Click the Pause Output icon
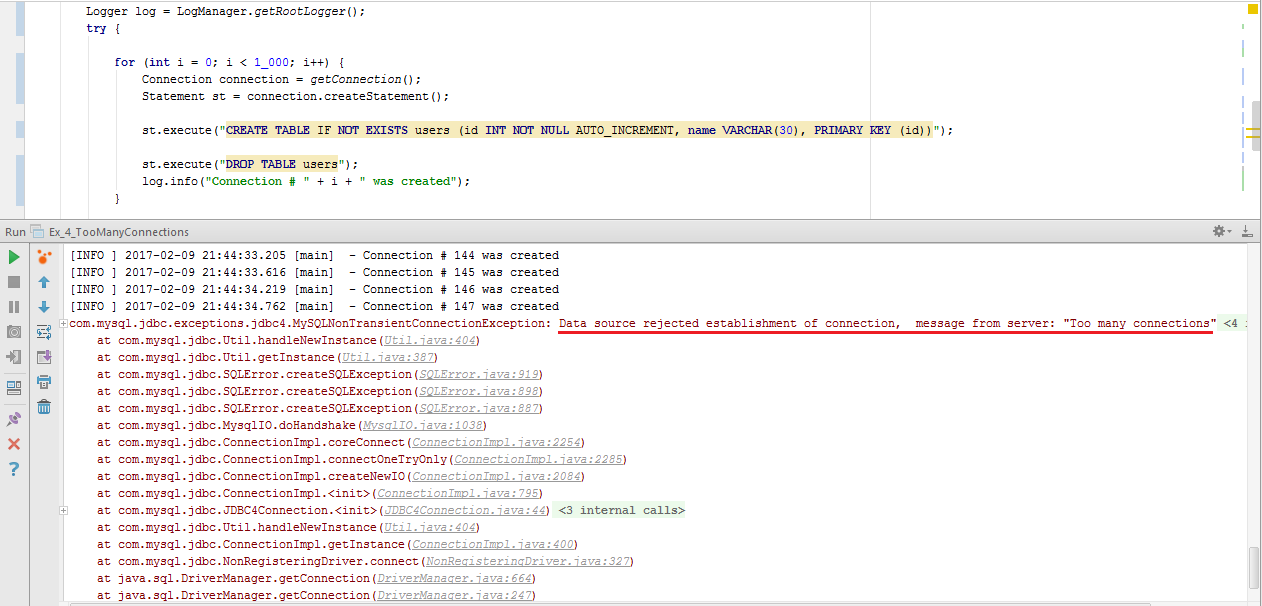The height and width of the screenshot is (606, 1262). click(x=14, y=307)
